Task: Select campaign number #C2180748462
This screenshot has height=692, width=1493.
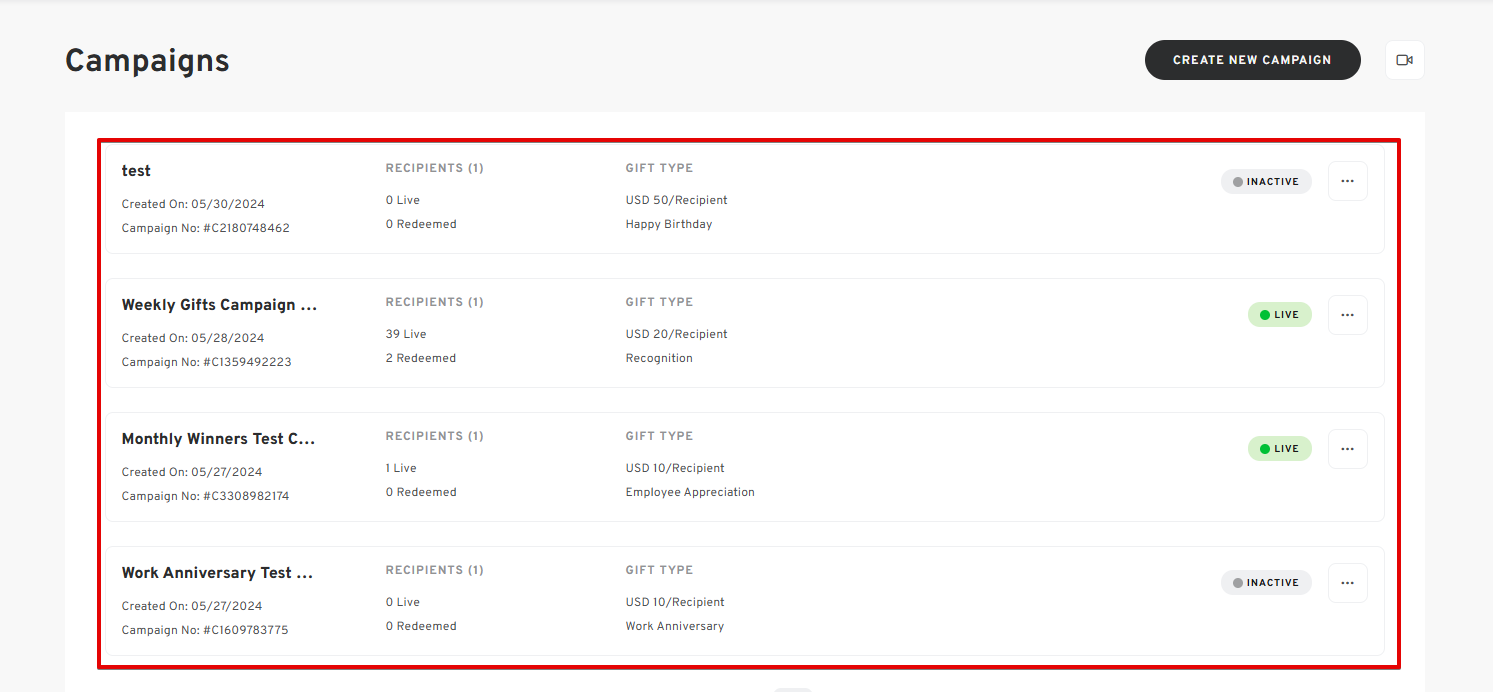Action: (246, 228)
